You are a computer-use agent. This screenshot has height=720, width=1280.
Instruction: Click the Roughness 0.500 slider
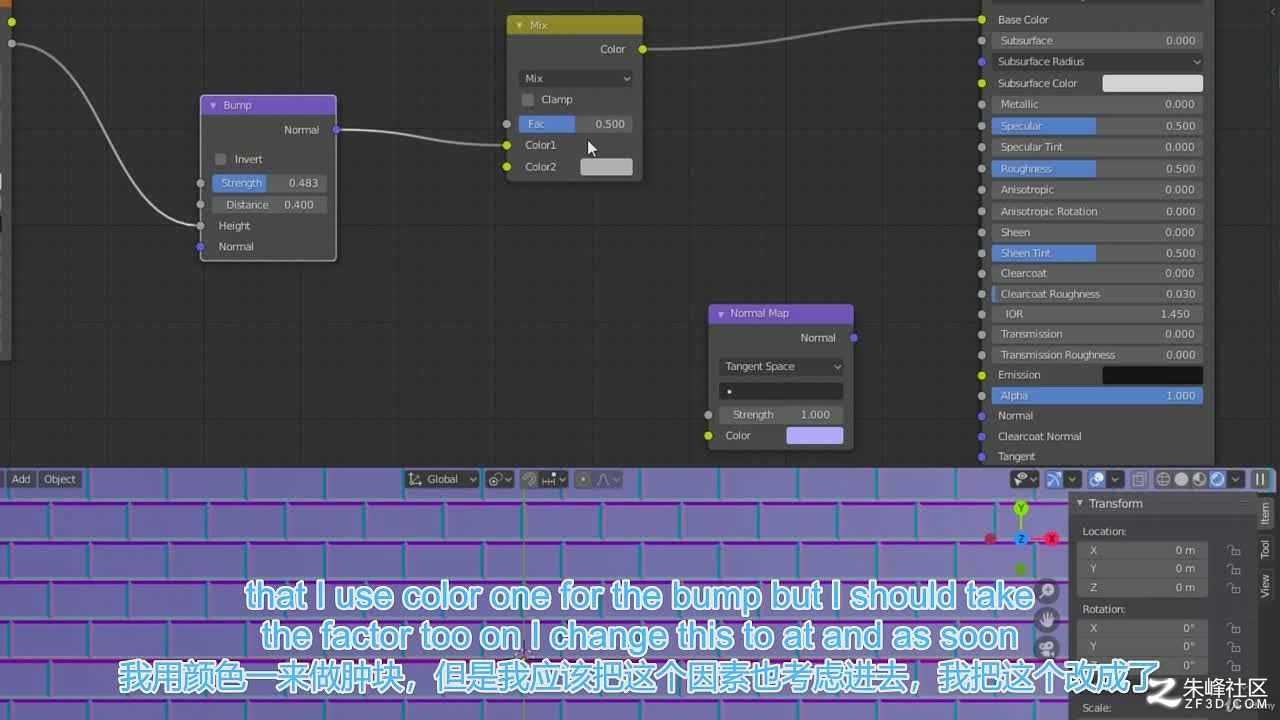[x=1098, y=169]
